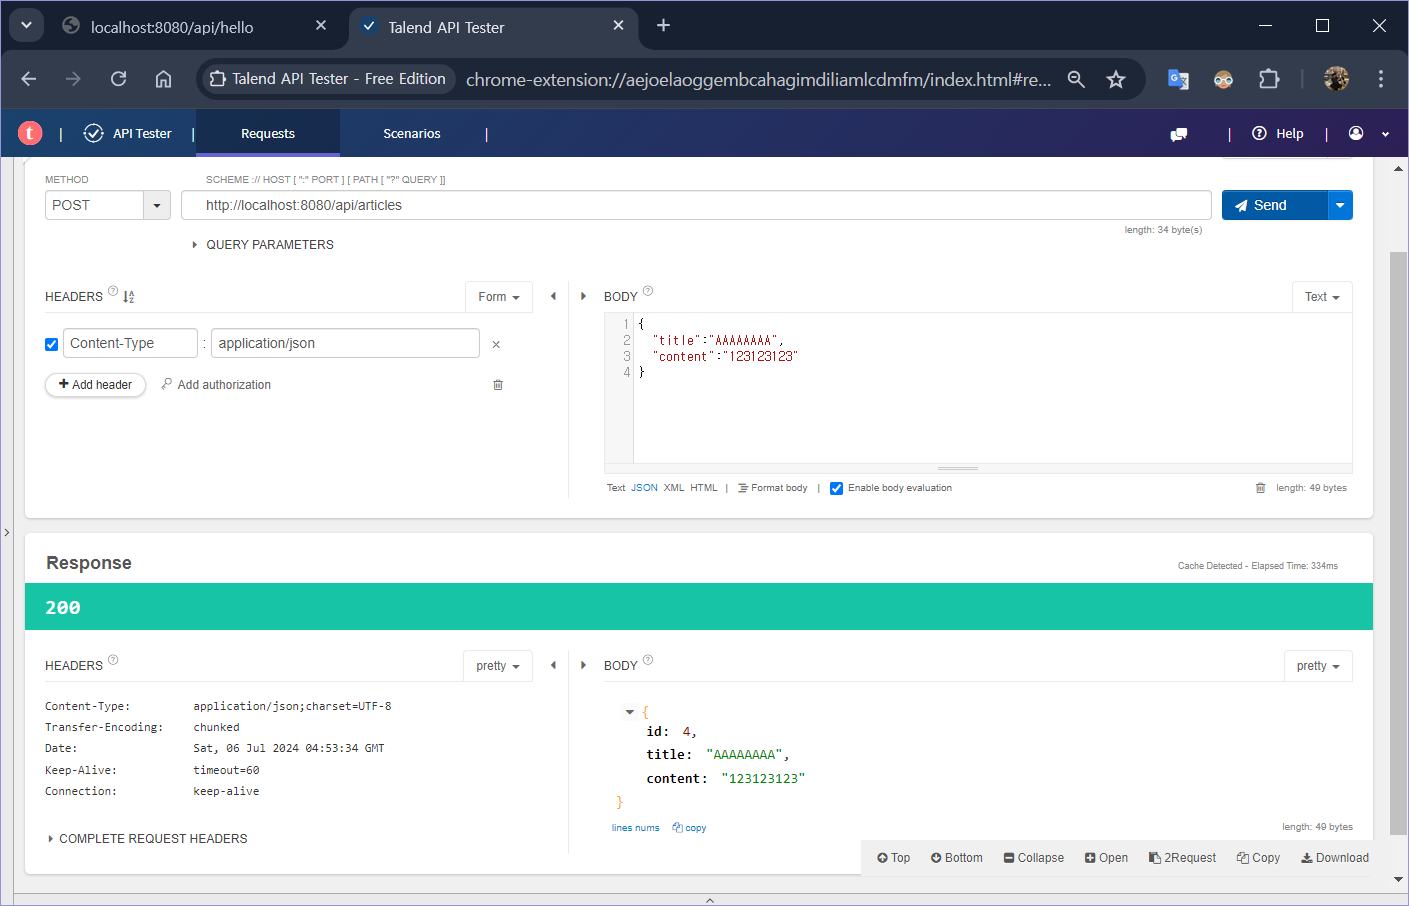Collapse request body panel right arrow
1409x906 pixels.
tap(583, 296)
